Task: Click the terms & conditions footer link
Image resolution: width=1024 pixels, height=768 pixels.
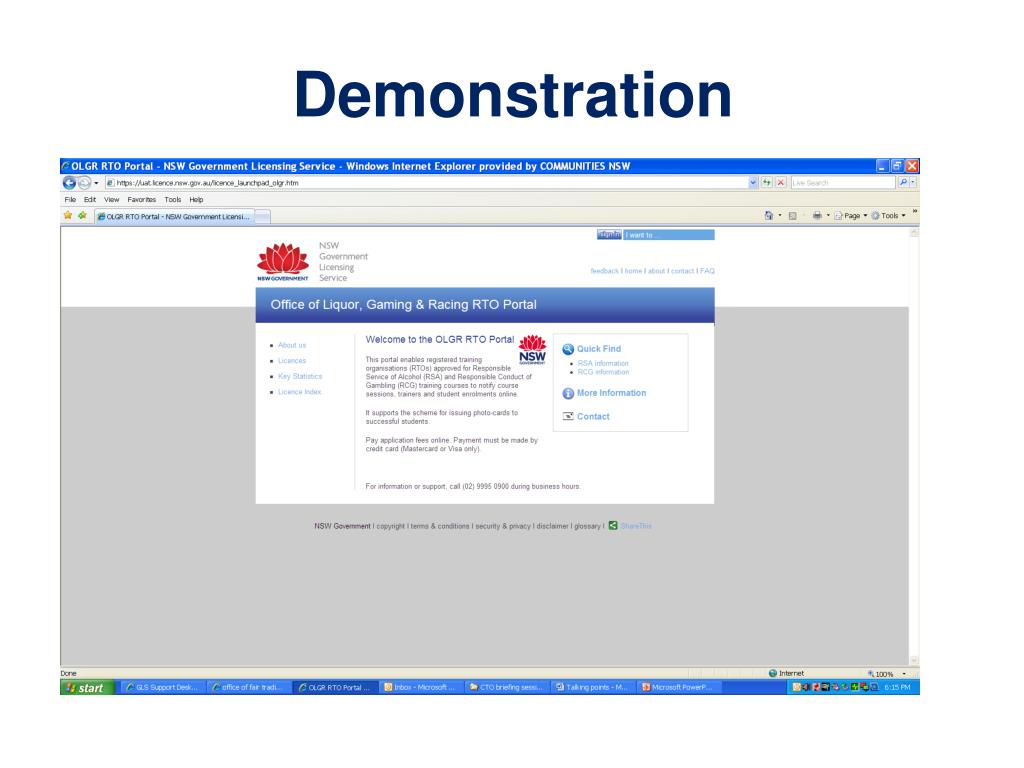Action: (440, 526)
